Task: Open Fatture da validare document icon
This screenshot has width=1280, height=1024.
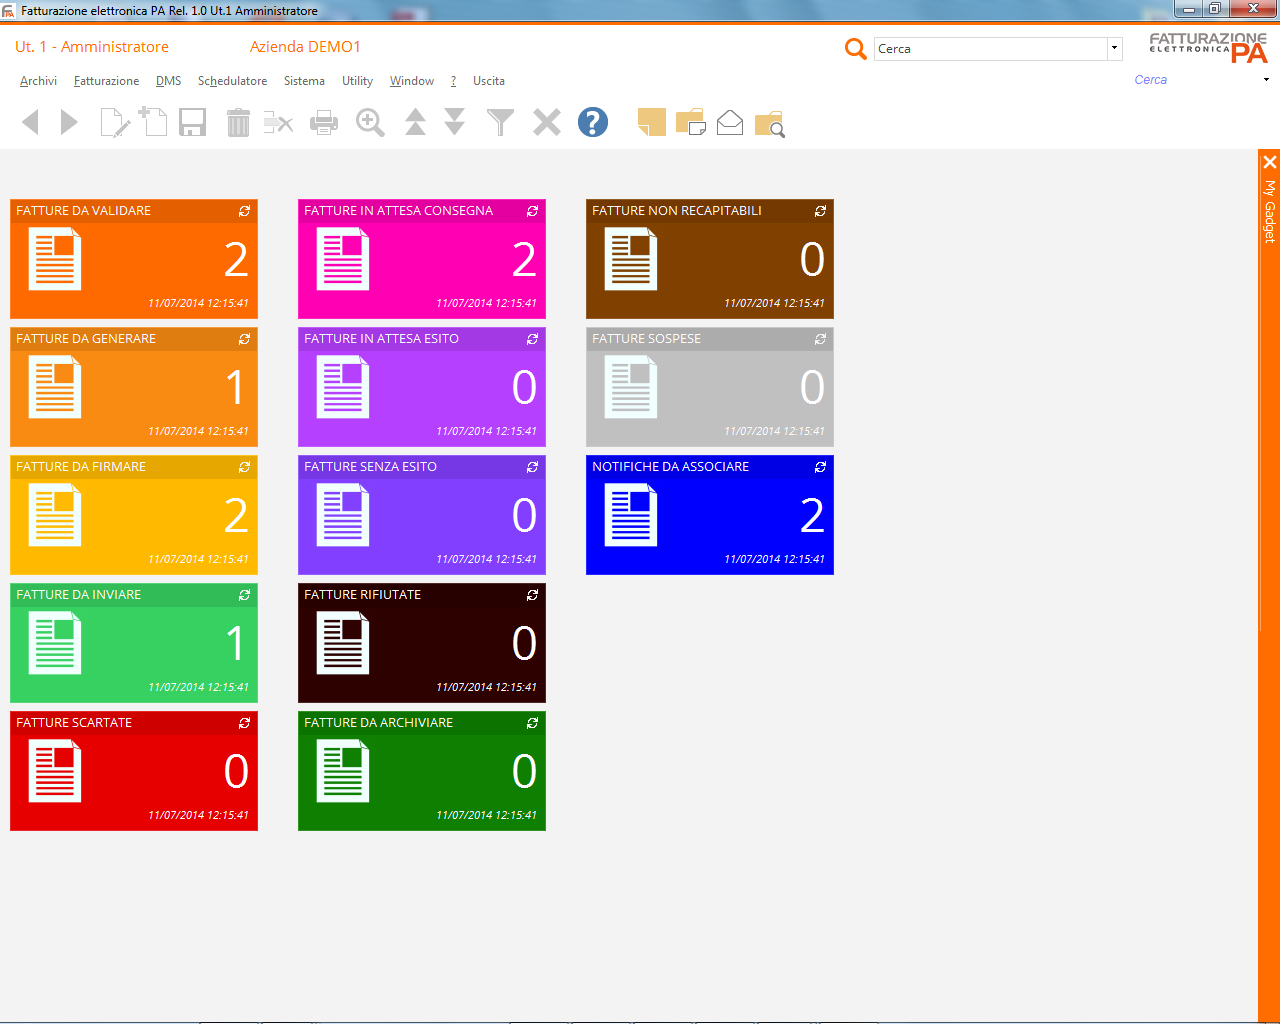Action: point(55,259)
